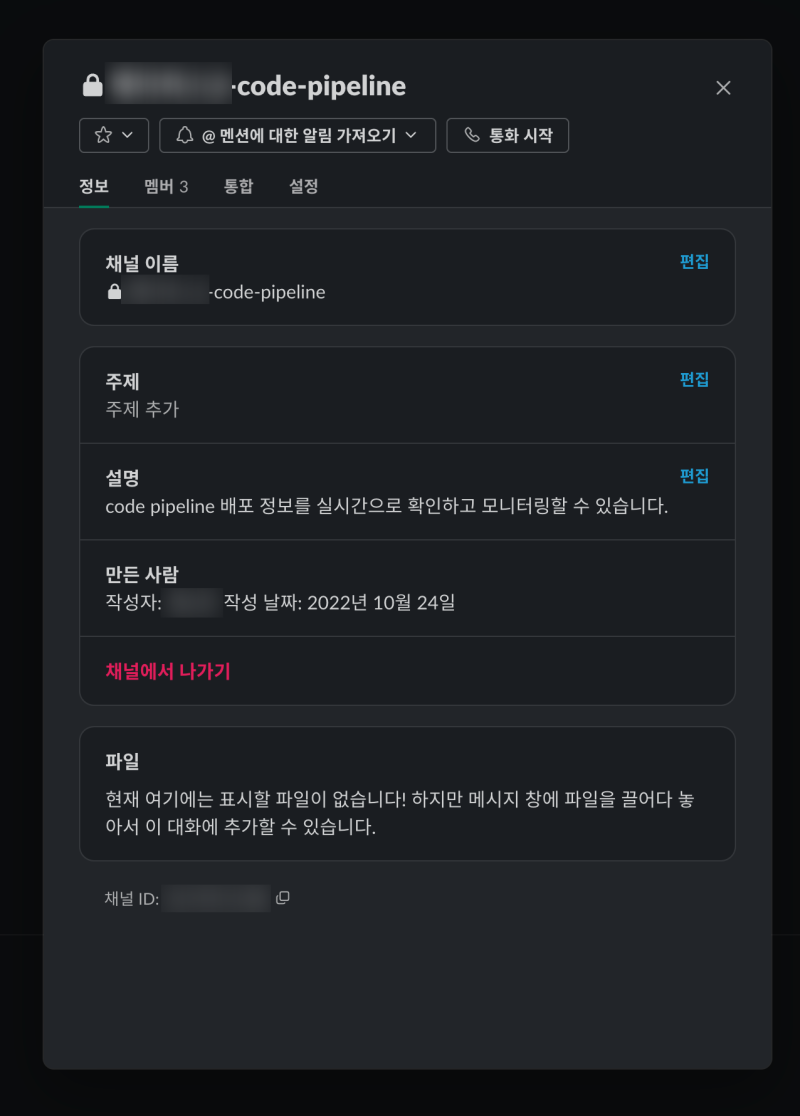Open the 통합 tab

[x=238, y=186]
